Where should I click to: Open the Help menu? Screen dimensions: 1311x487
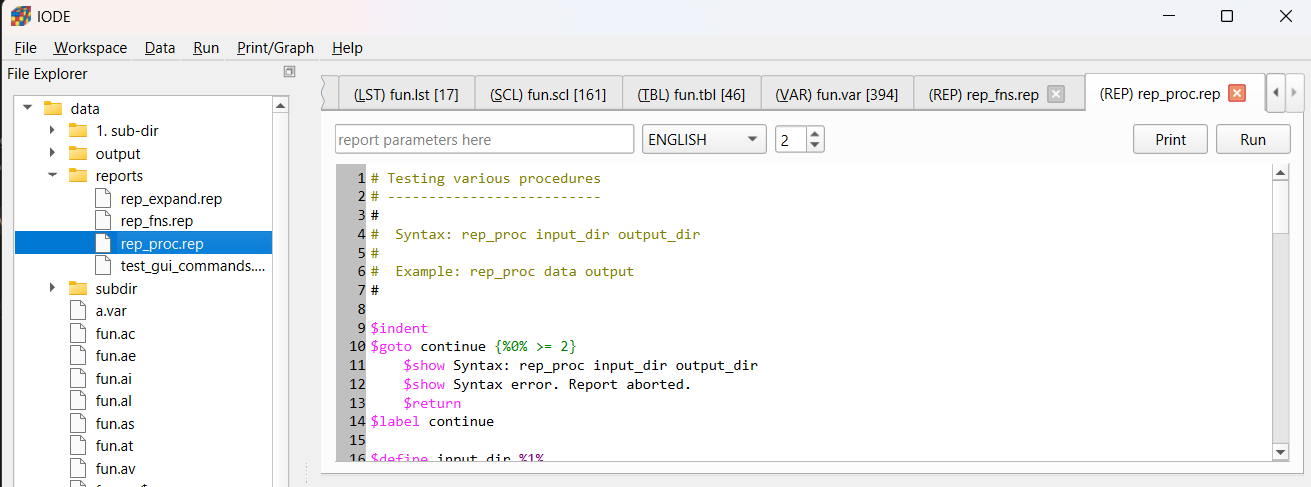click(347, 48)
